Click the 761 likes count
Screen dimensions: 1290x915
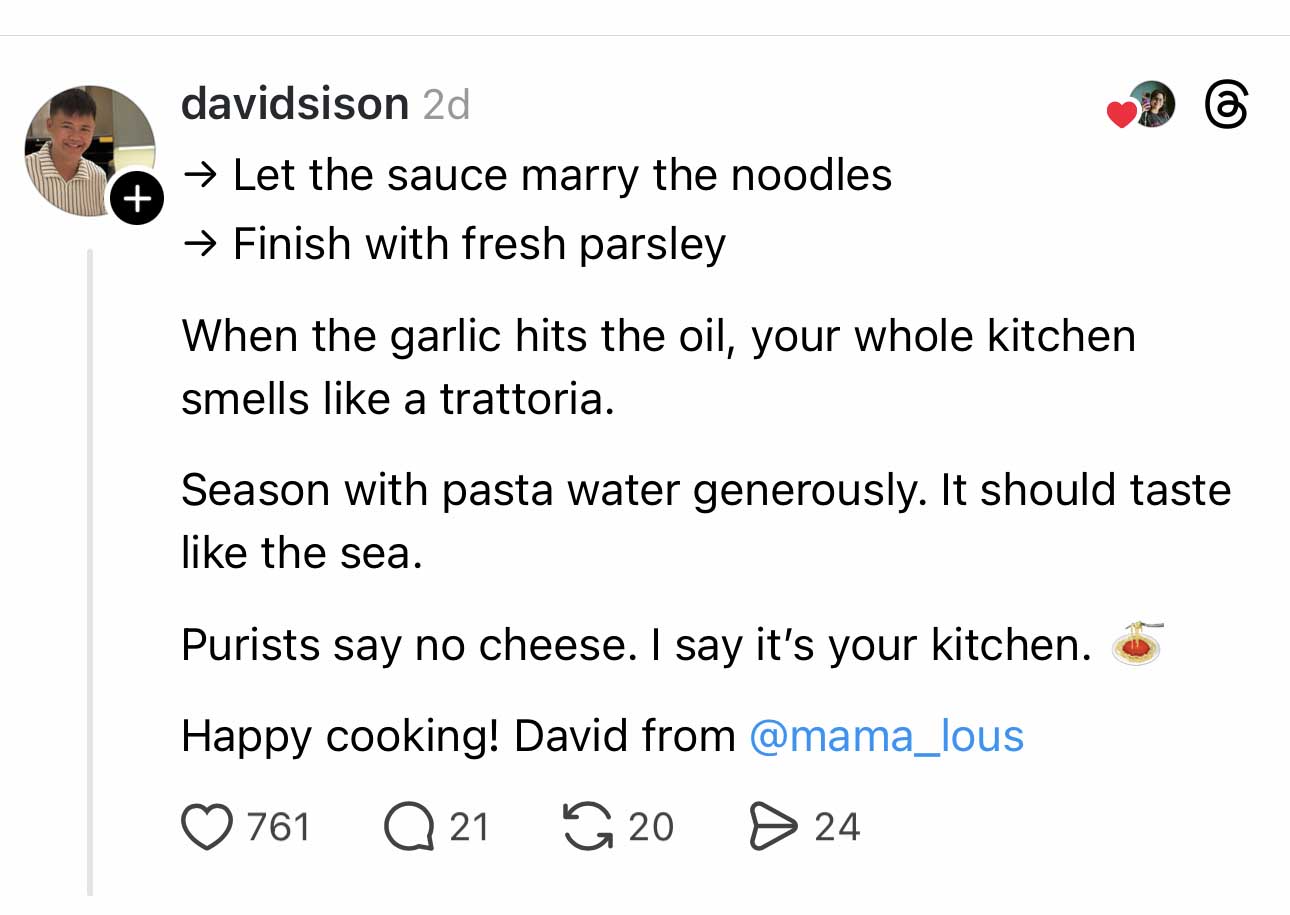pos(278,828)
